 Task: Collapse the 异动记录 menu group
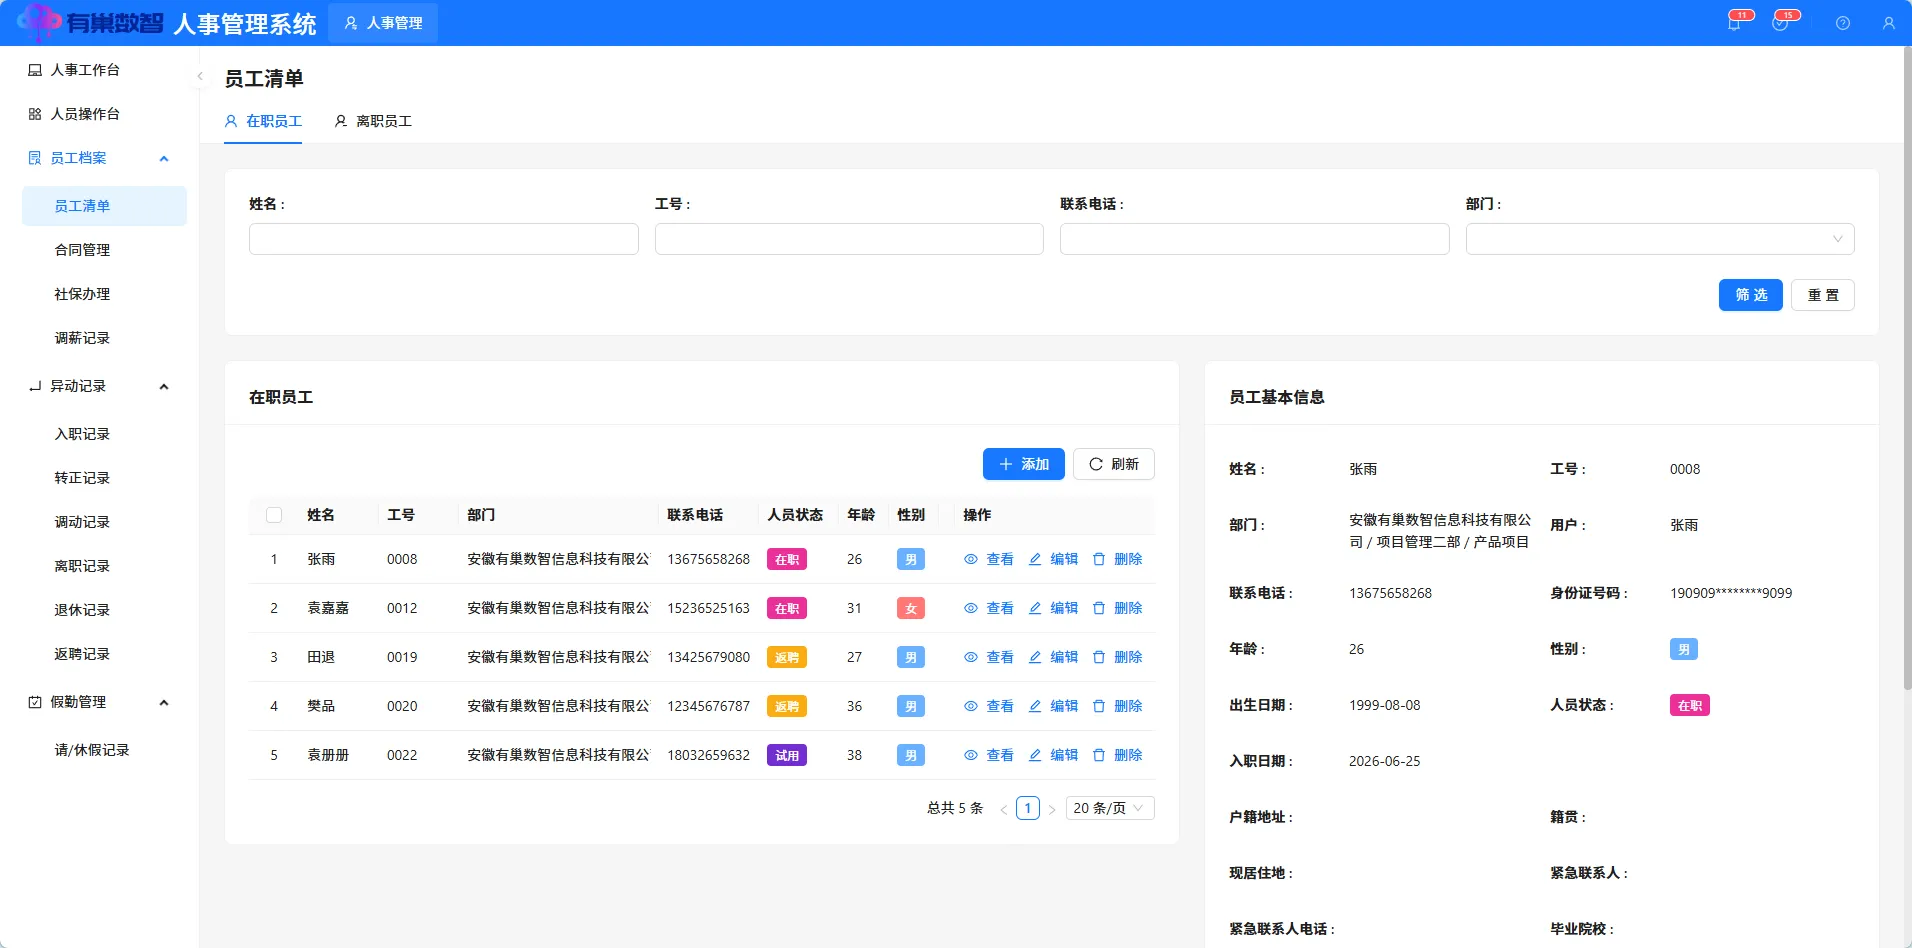click(x=164, y=386)
